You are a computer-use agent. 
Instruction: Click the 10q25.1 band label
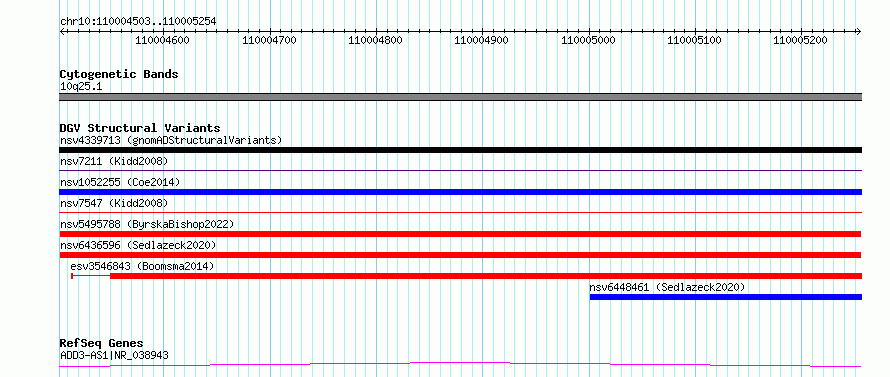pos(81,87)
